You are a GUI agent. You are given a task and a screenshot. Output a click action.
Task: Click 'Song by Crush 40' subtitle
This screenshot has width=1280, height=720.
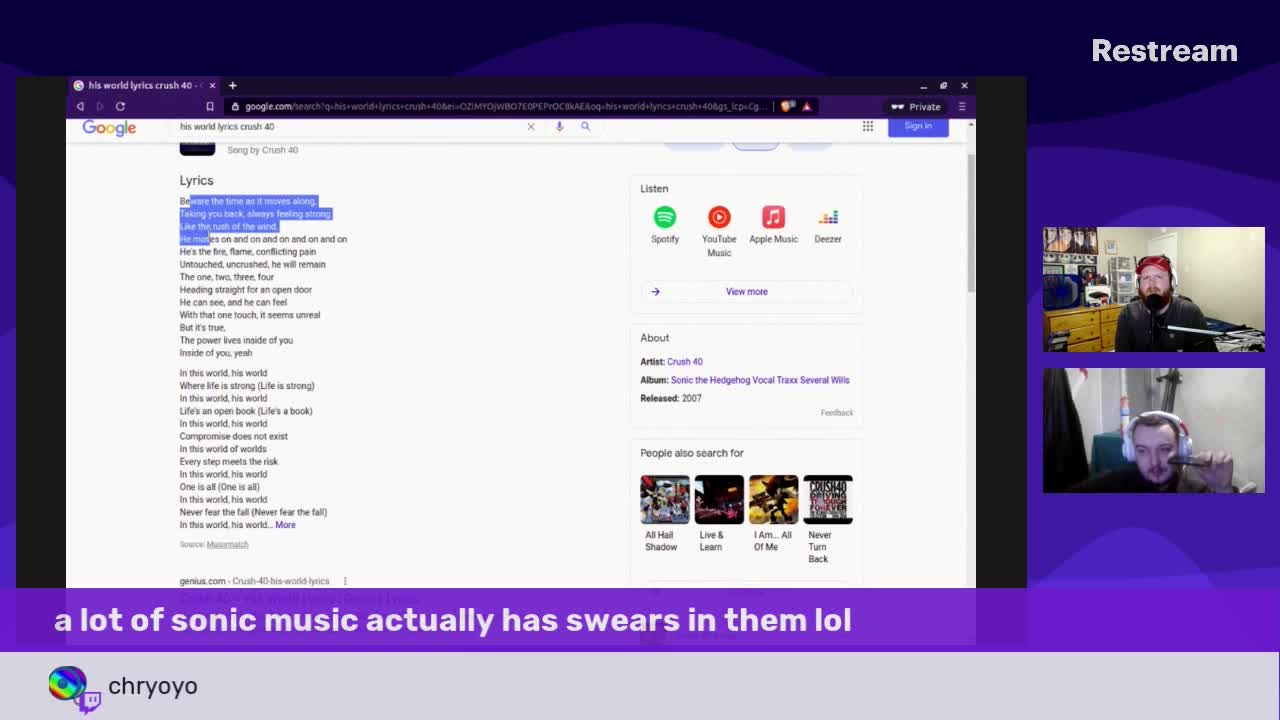262,150
